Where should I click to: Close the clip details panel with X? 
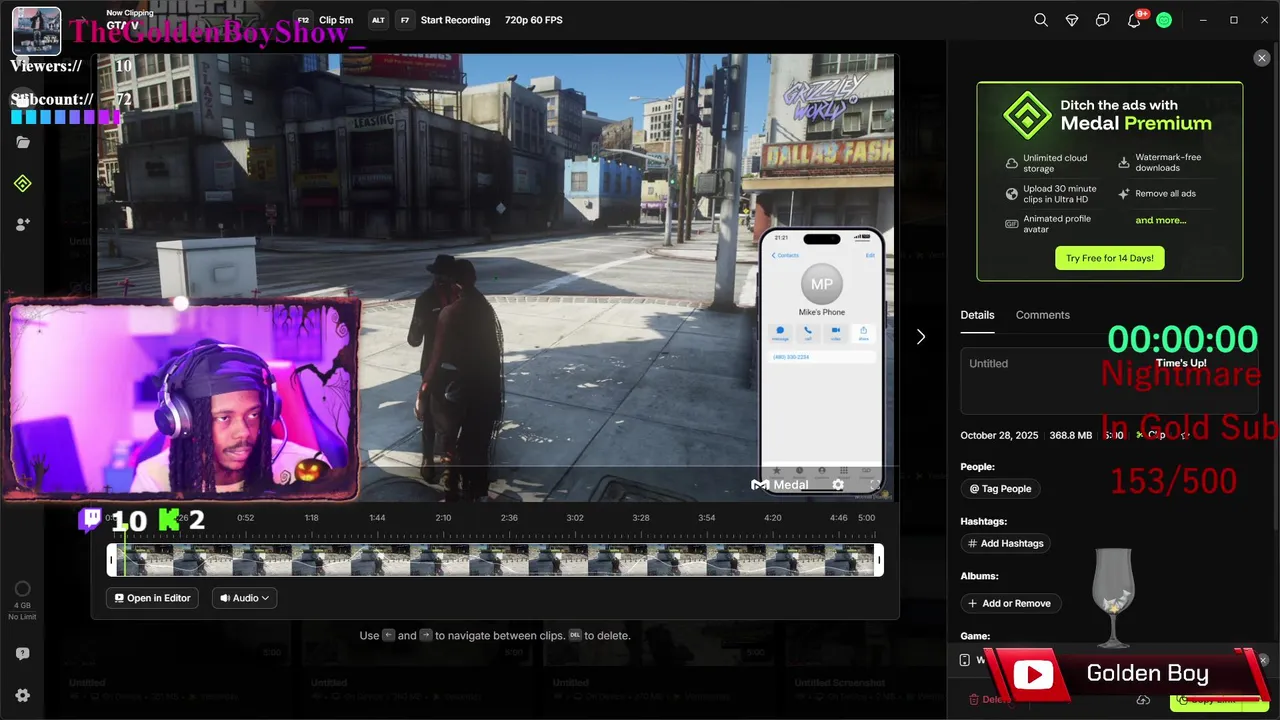point(1262,58)
